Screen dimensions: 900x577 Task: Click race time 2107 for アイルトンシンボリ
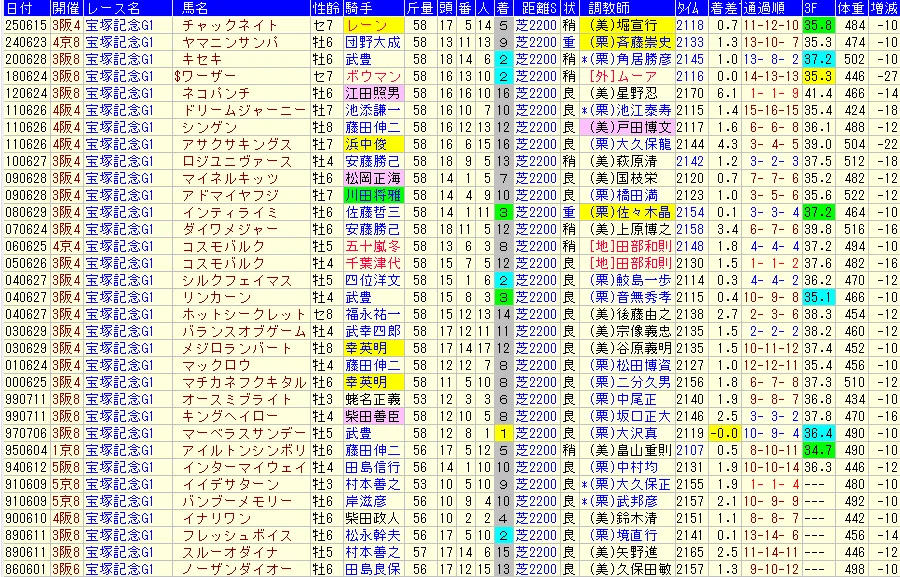tap(690, 450)
